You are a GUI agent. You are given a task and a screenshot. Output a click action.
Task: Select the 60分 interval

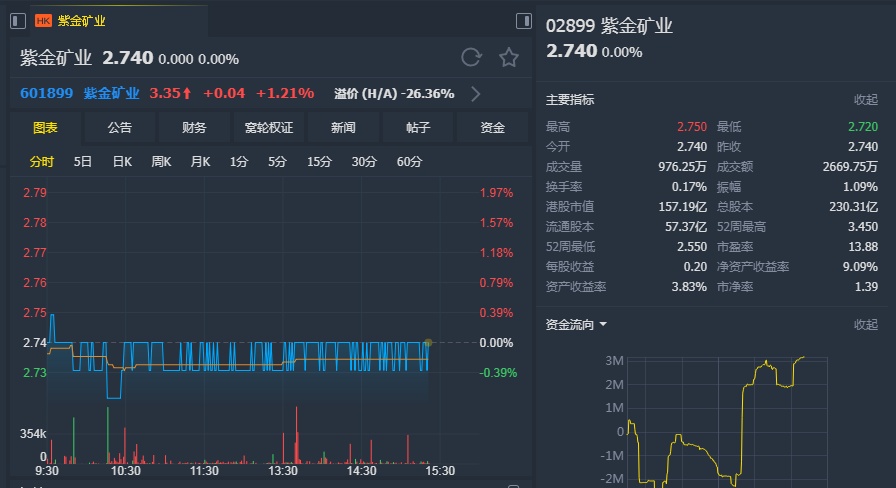409,162
